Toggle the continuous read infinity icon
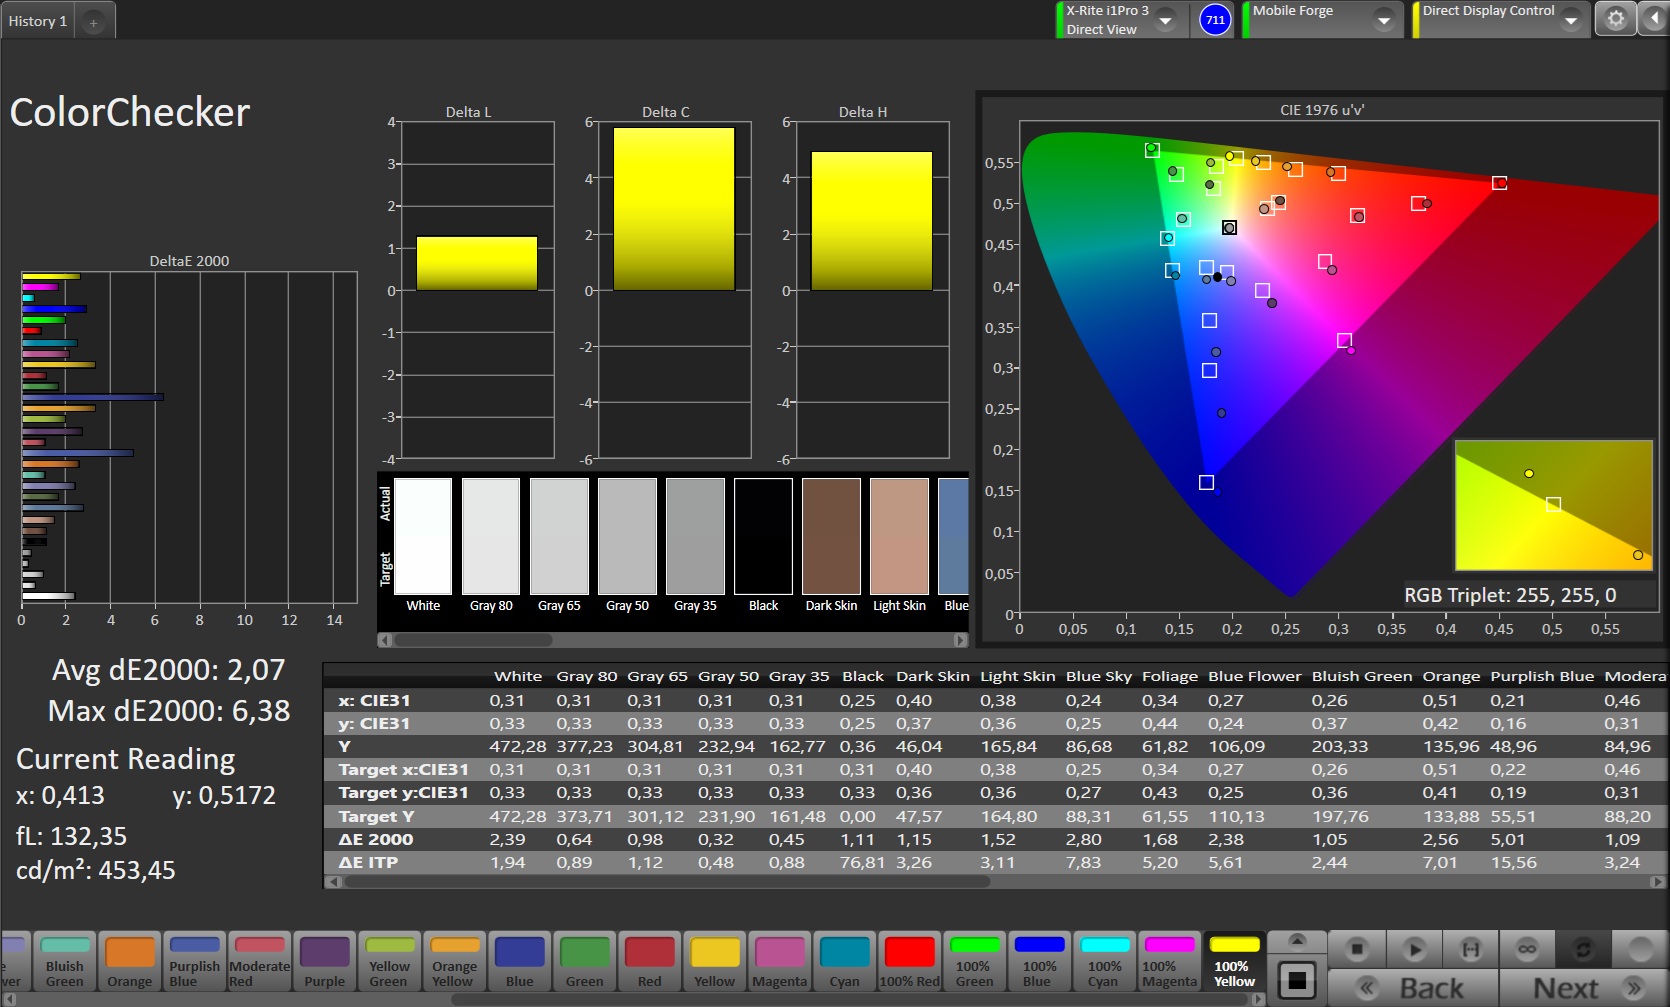This screenshot has width=1670, height=1007. click(x=1526, y=948)
